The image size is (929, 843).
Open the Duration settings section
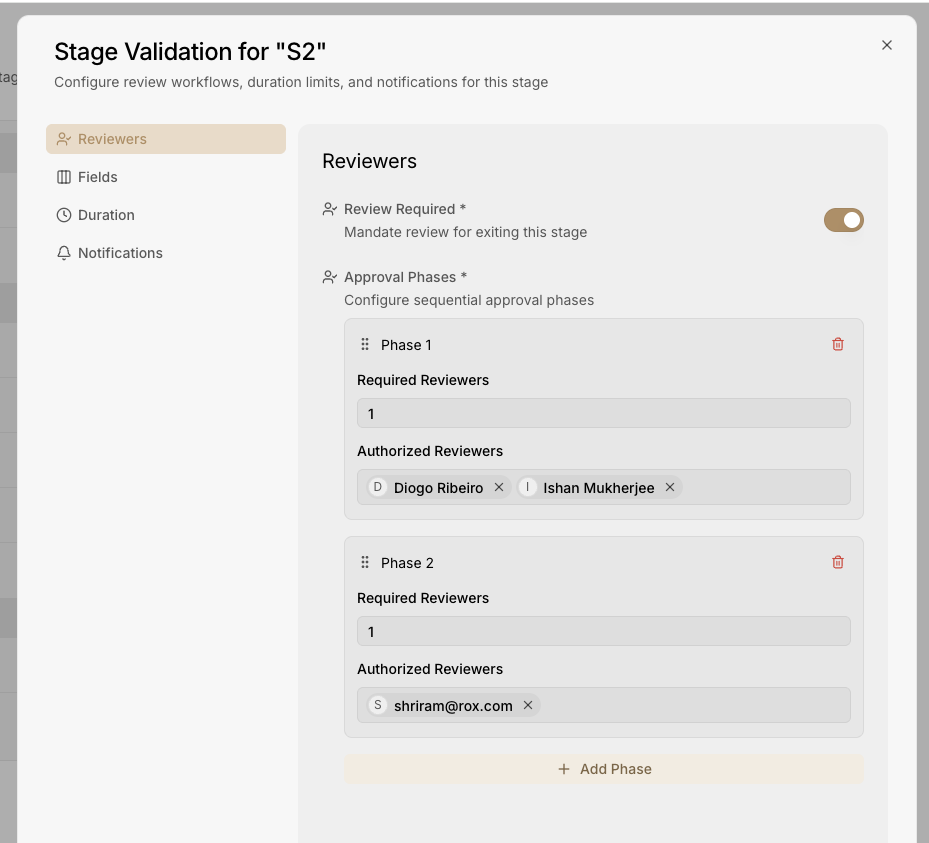[x=106, y=215]
